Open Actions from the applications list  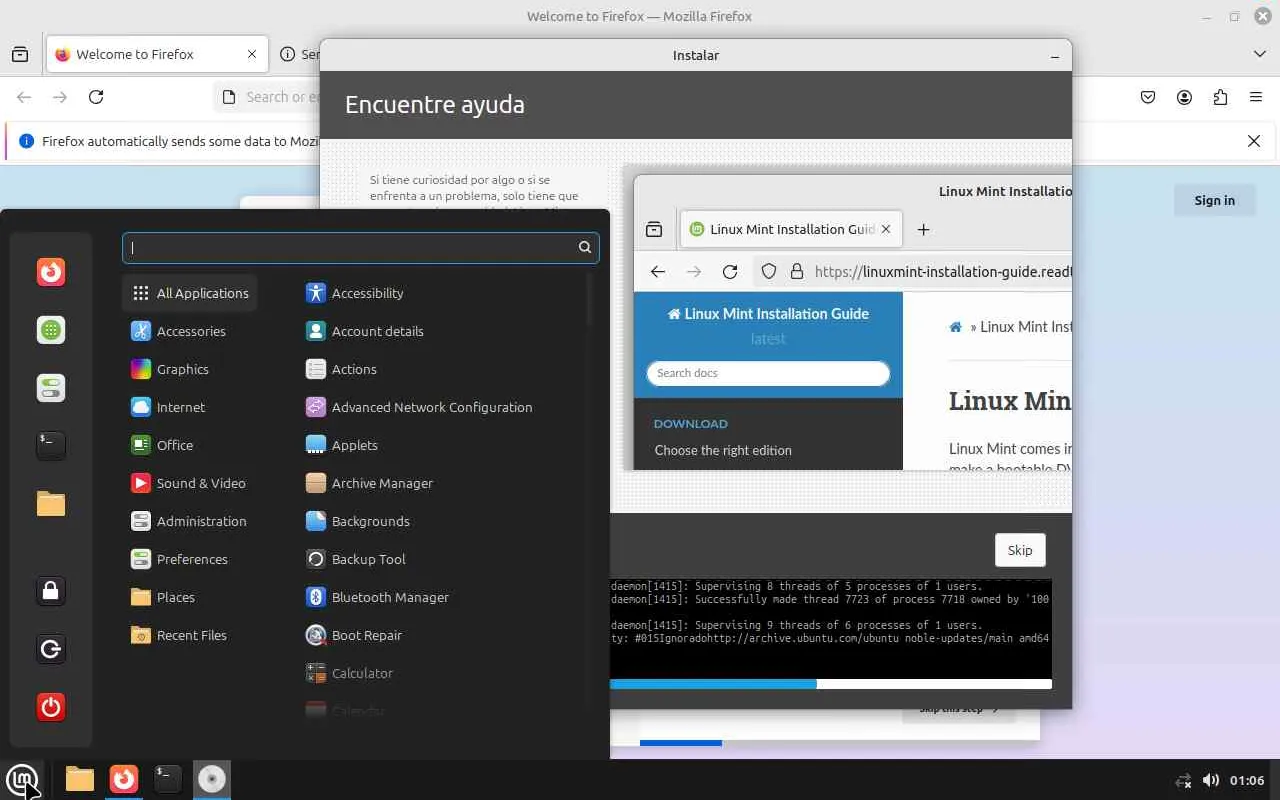pyautogui.click(x=440, y=369)
